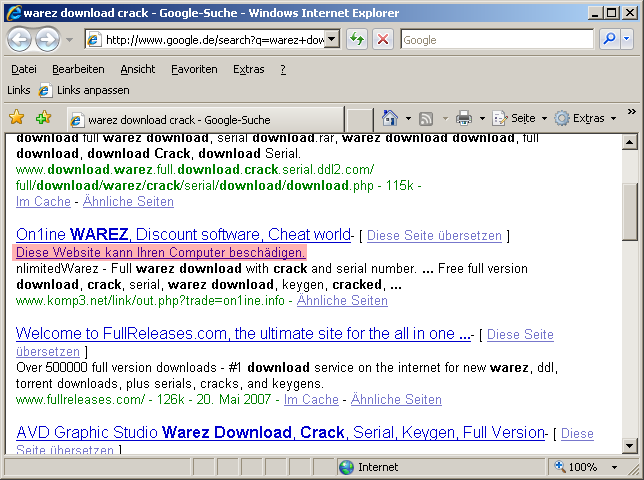Open Ähnliche Seiten next to komp3.net URL
The image size is (644, 480).
pos(342,301)
